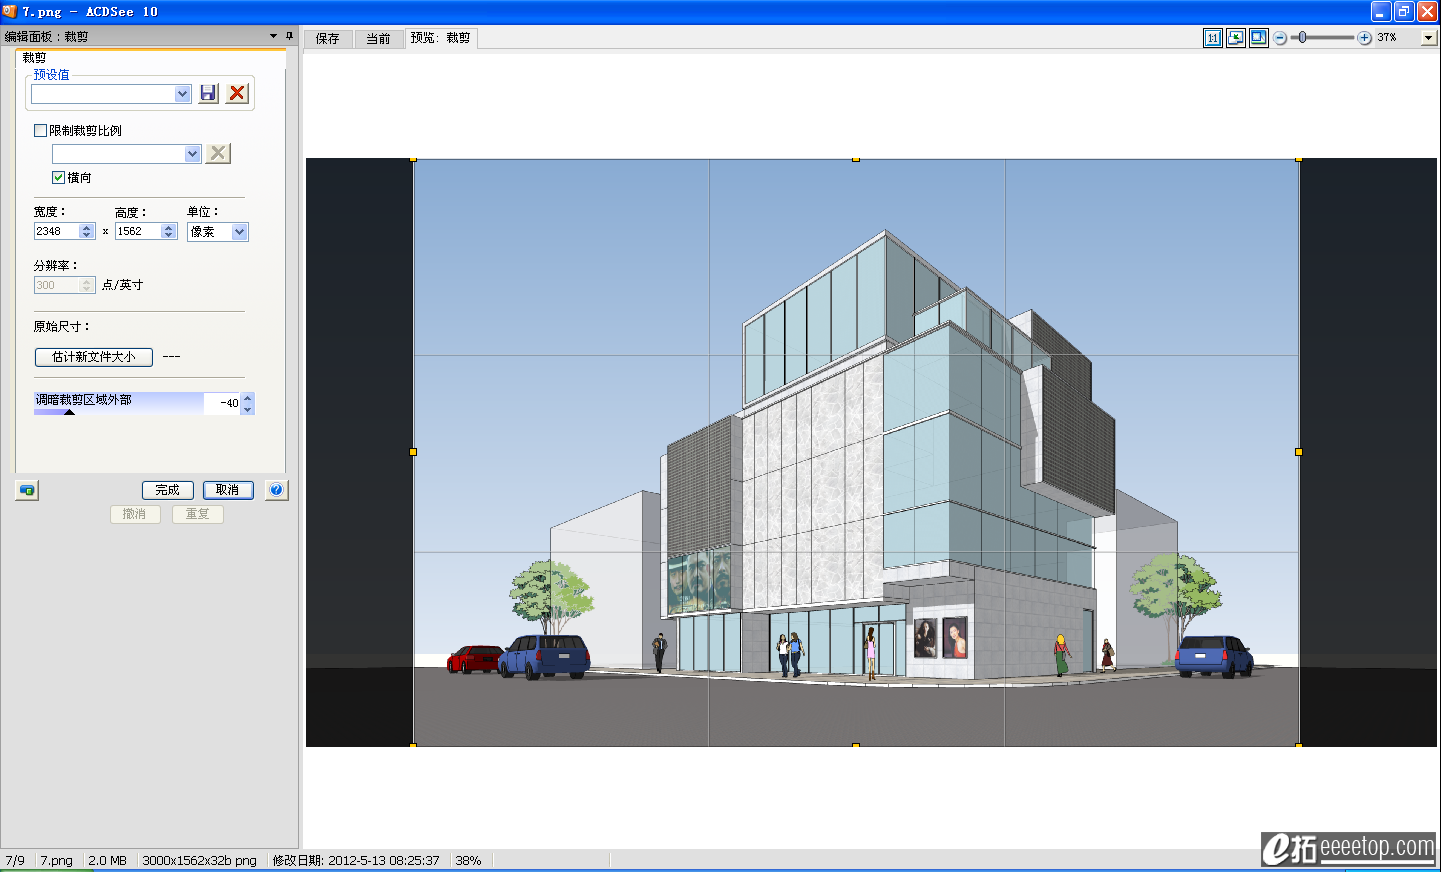1441x872 pixels.
Task: Click the 7/9 image counter
Action: coord(15,860)
